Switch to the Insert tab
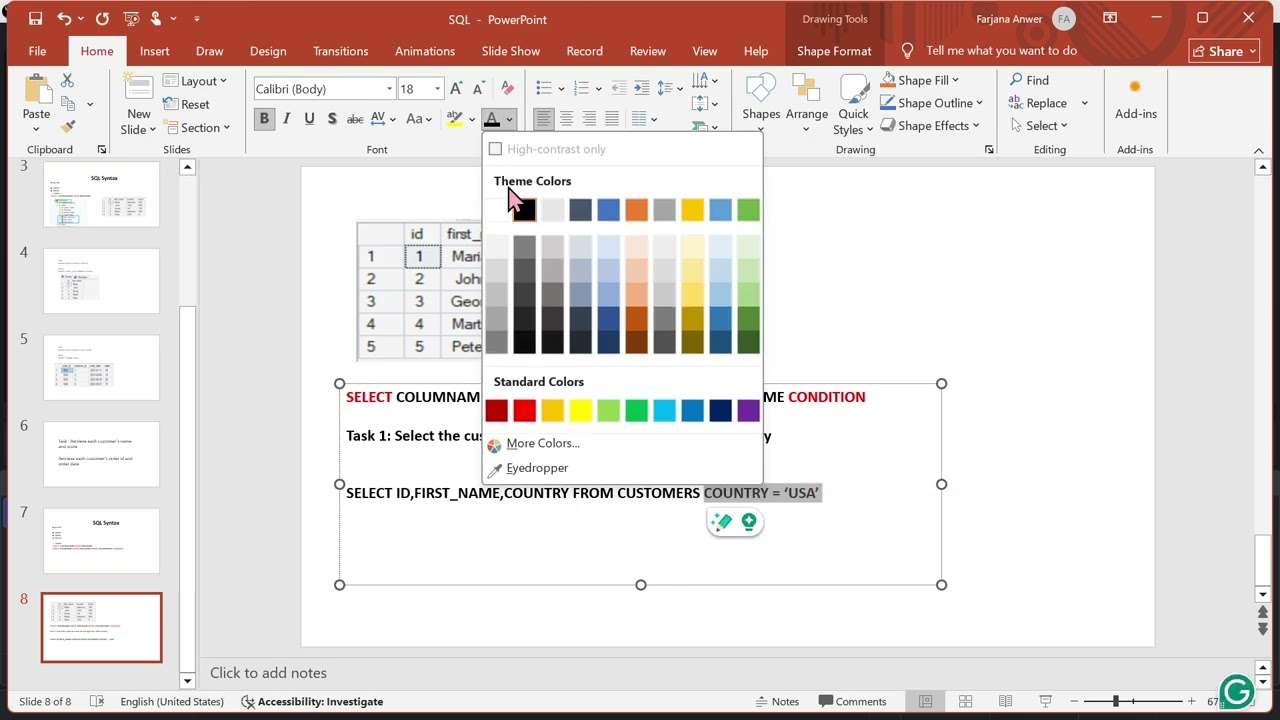Image resolution: width=1280 pixels, height=720 pixels. tap(154, 51)
